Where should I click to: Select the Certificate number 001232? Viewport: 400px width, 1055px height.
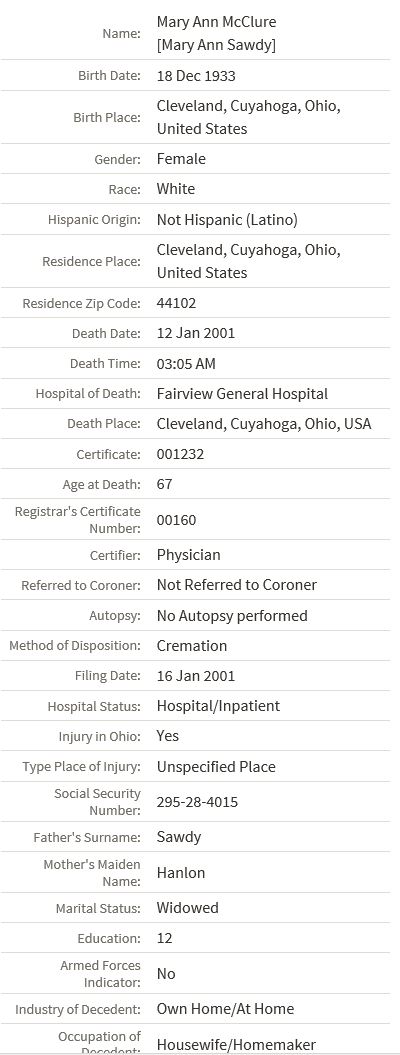(x=180, y=454)
